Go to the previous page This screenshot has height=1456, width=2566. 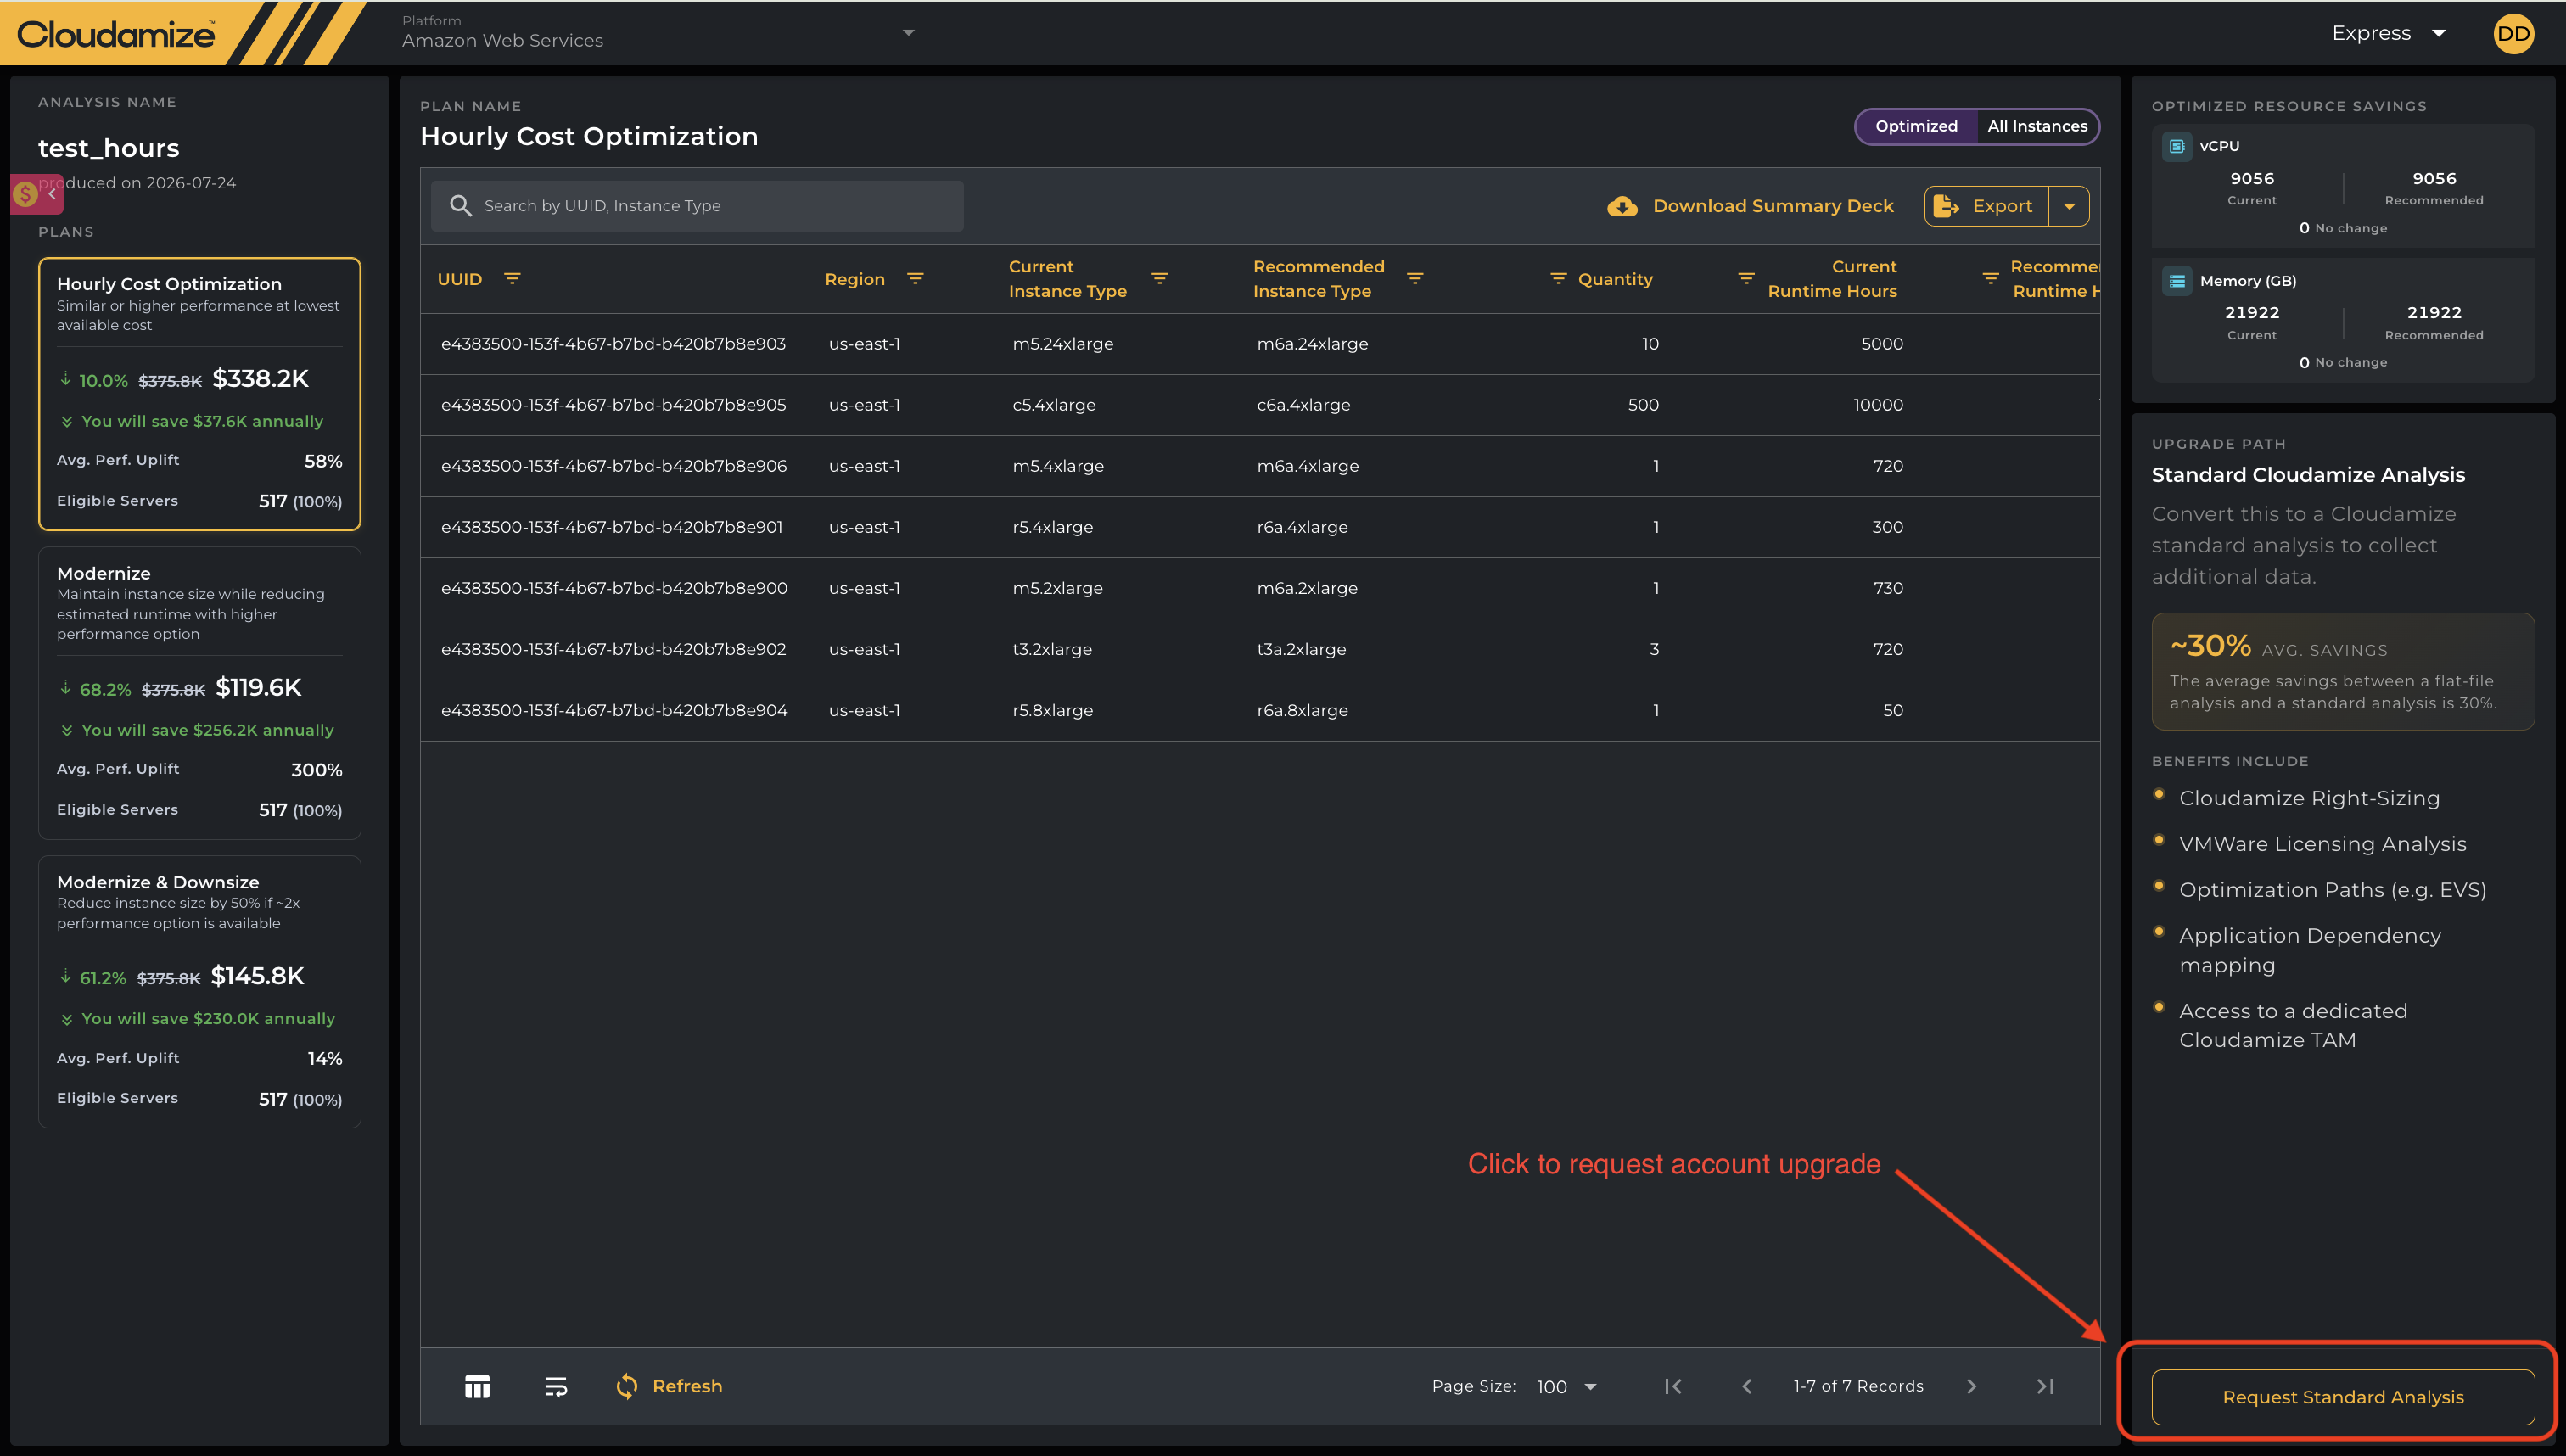click(1747, 1386)
